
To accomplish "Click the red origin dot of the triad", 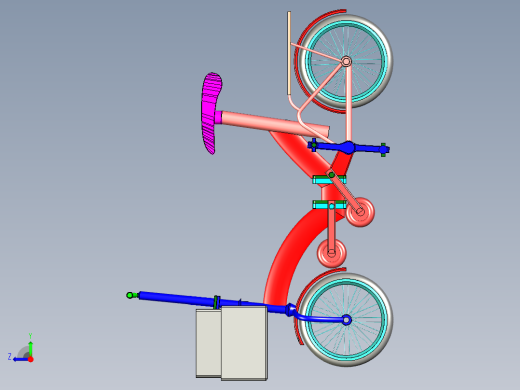I will click(31, 359).
